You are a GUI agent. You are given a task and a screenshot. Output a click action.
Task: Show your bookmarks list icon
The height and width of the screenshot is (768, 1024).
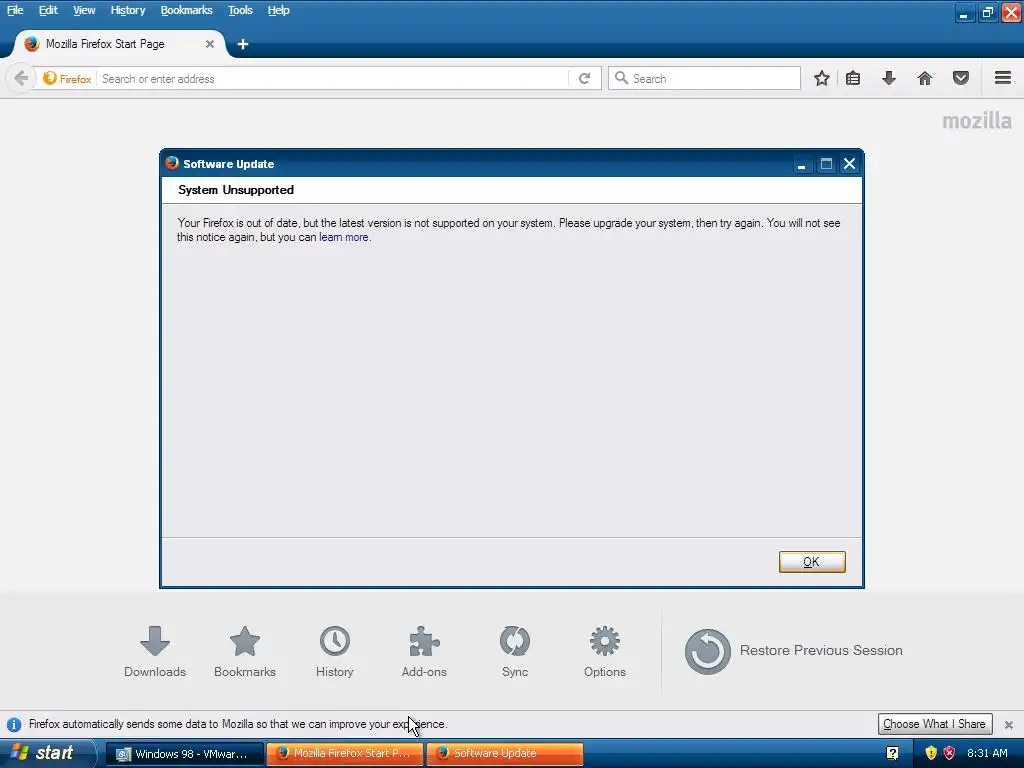tap(853, 78)
